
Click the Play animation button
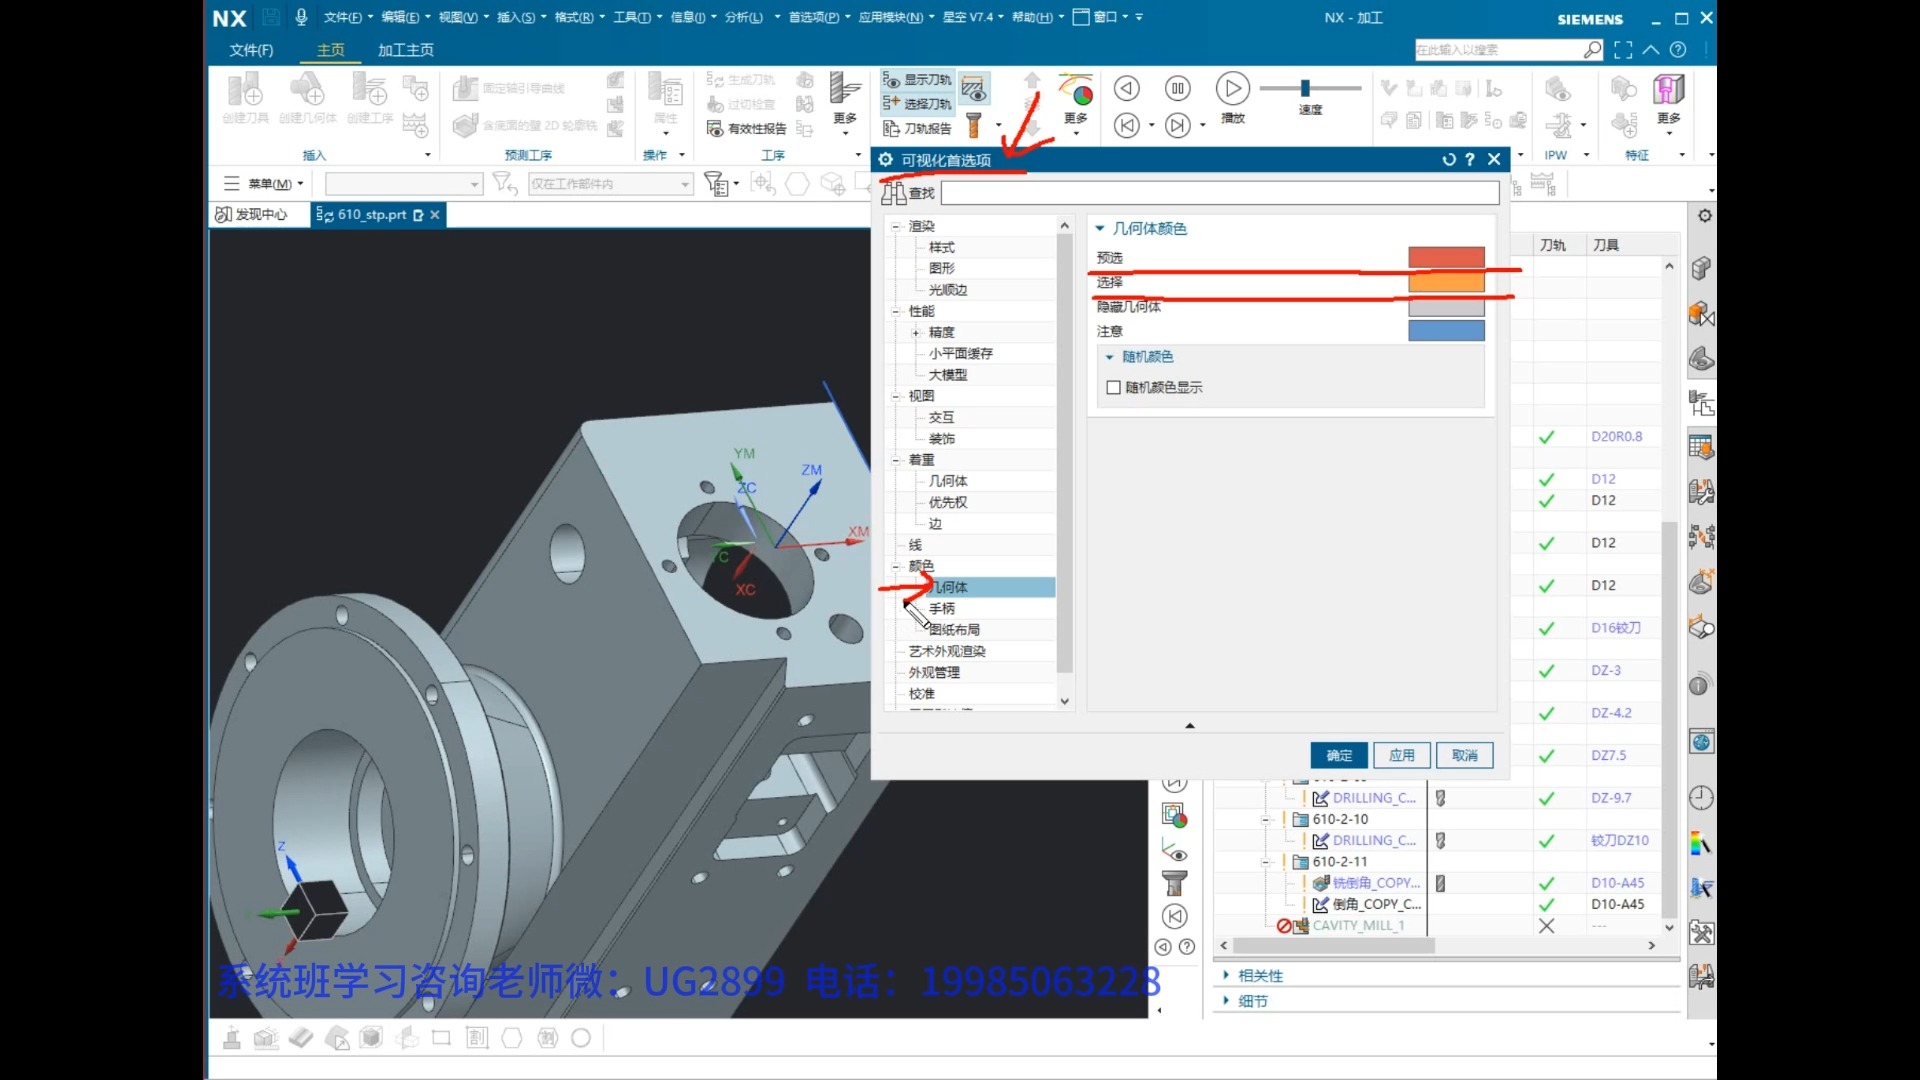pos(1232,89)
